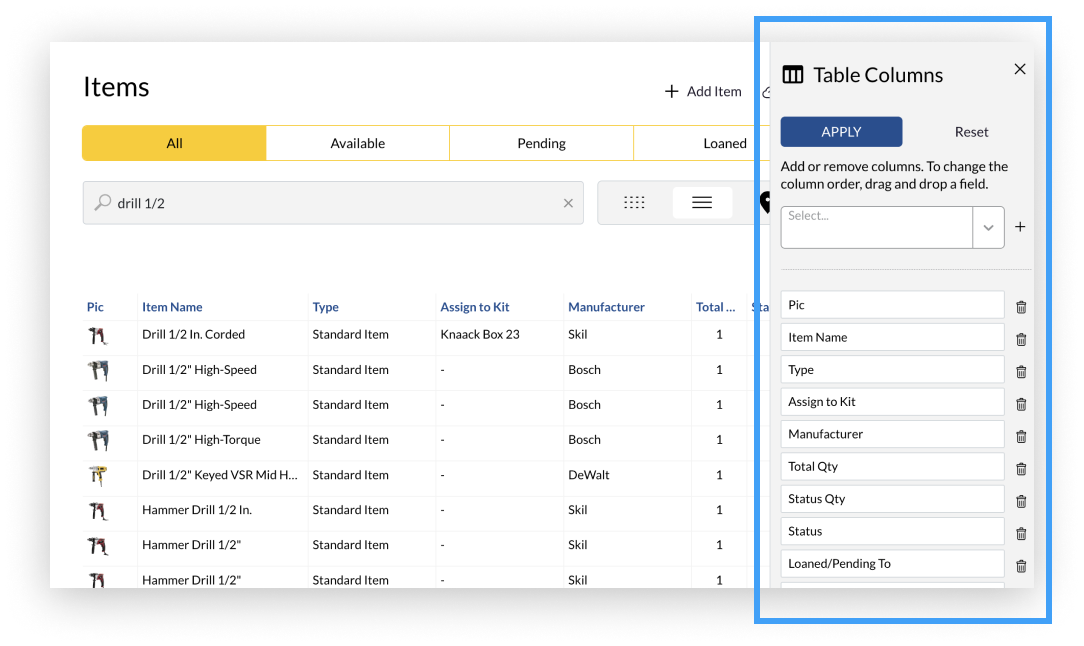The width and height of the screenshot is (1084, 646).
Task: Delete the Pic column with its trash icon
Action: coord(1021,306)
